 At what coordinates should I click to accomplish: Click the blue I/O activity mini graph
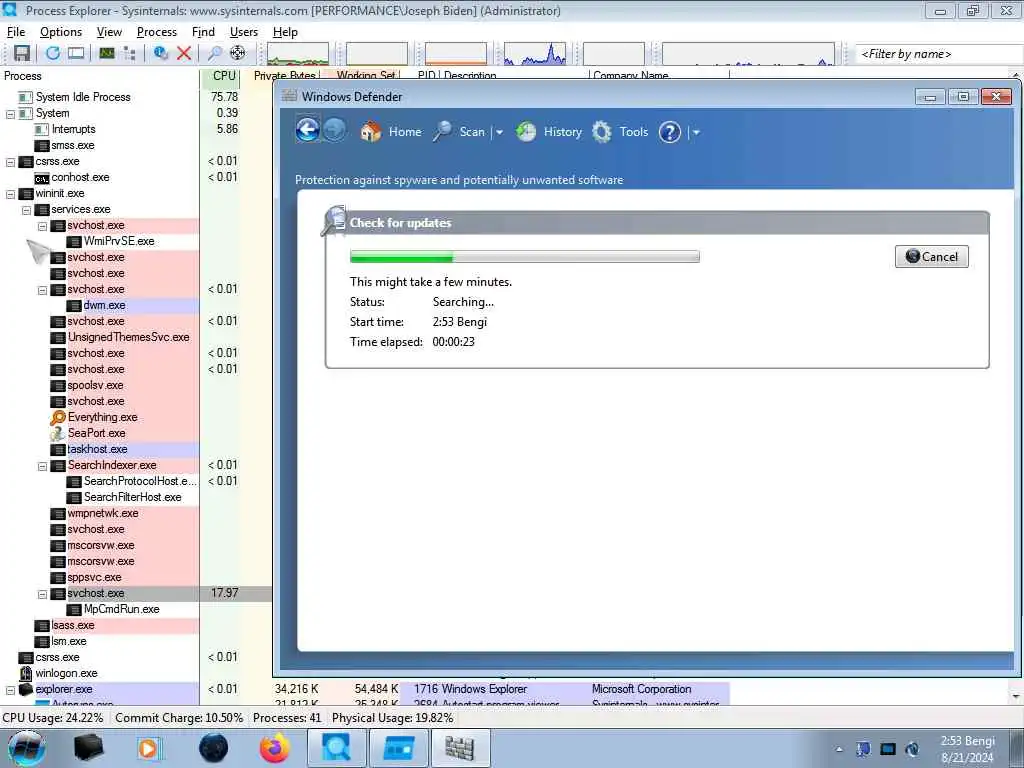point(535,54)
